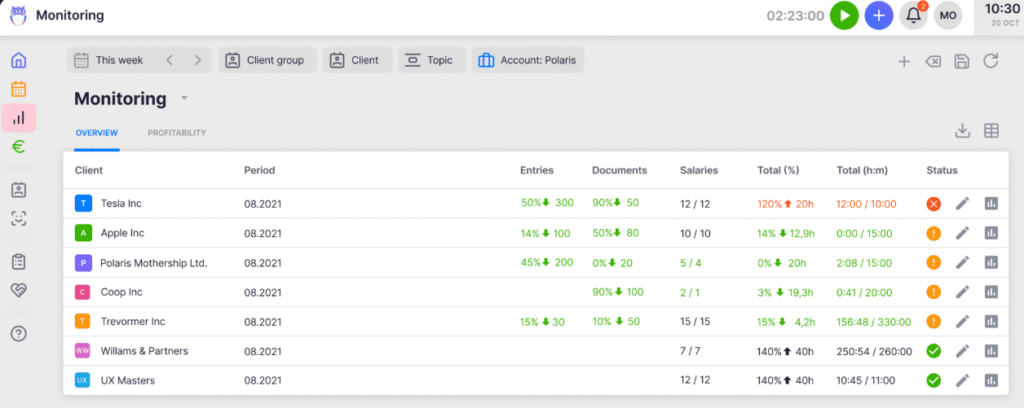Add a new filter with plus icon
The image size is (1024, 408).
904,61
